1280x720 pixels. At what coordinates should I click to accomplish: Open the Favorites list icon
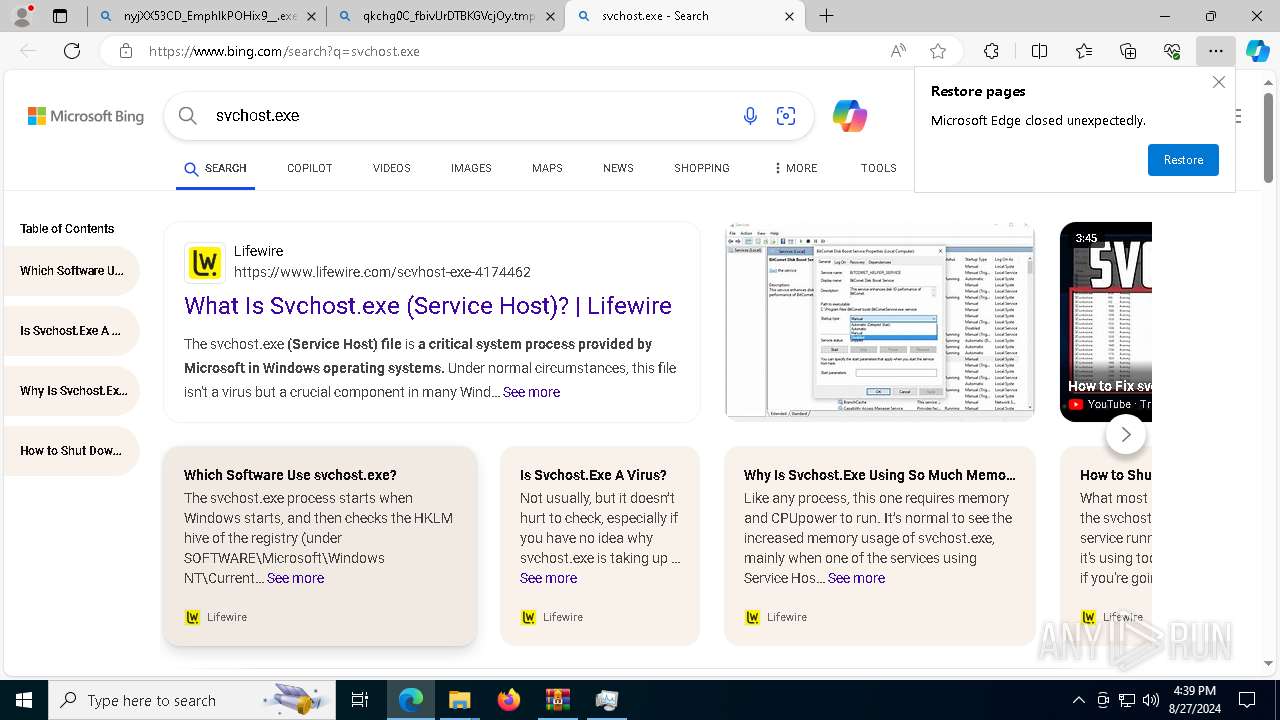tap(1084, 51)
